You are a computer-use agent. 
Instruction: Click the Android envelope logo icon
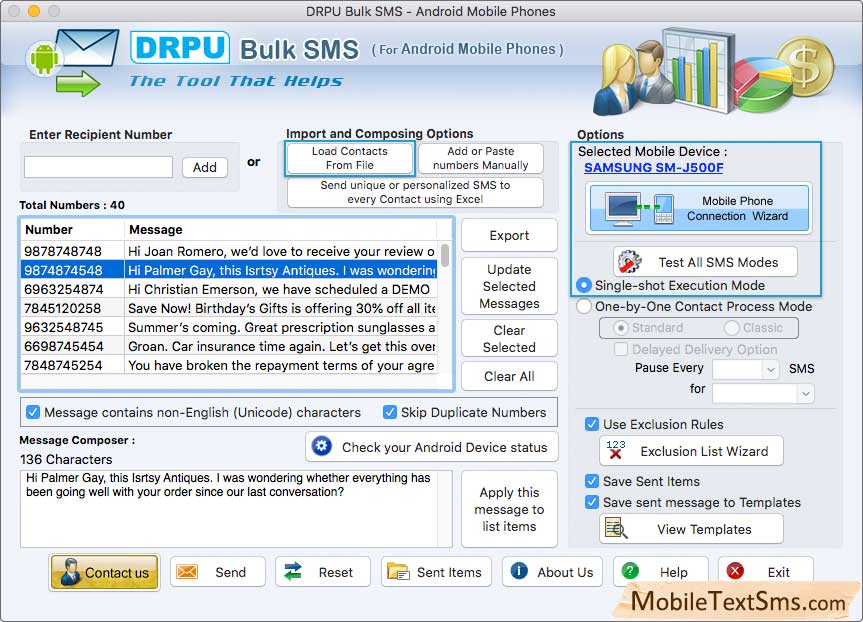[72, 62]
